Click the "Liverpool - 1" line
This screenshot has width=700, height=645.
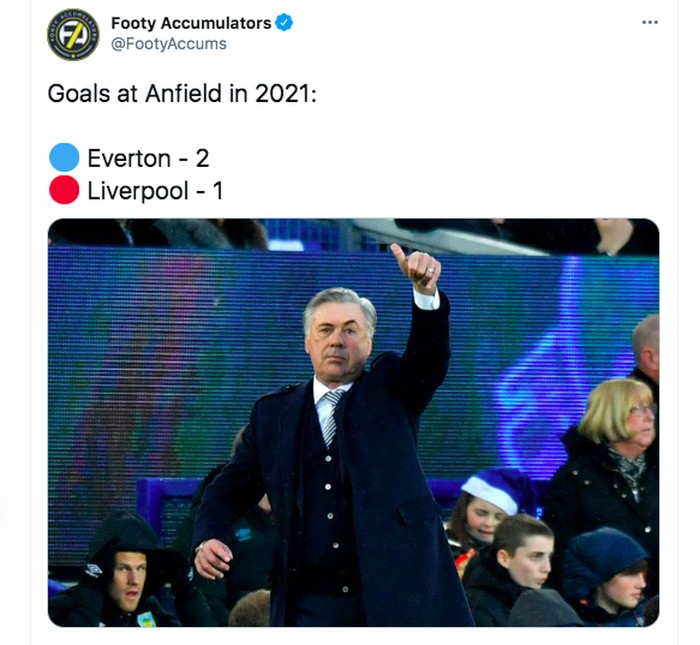[155, 190]
